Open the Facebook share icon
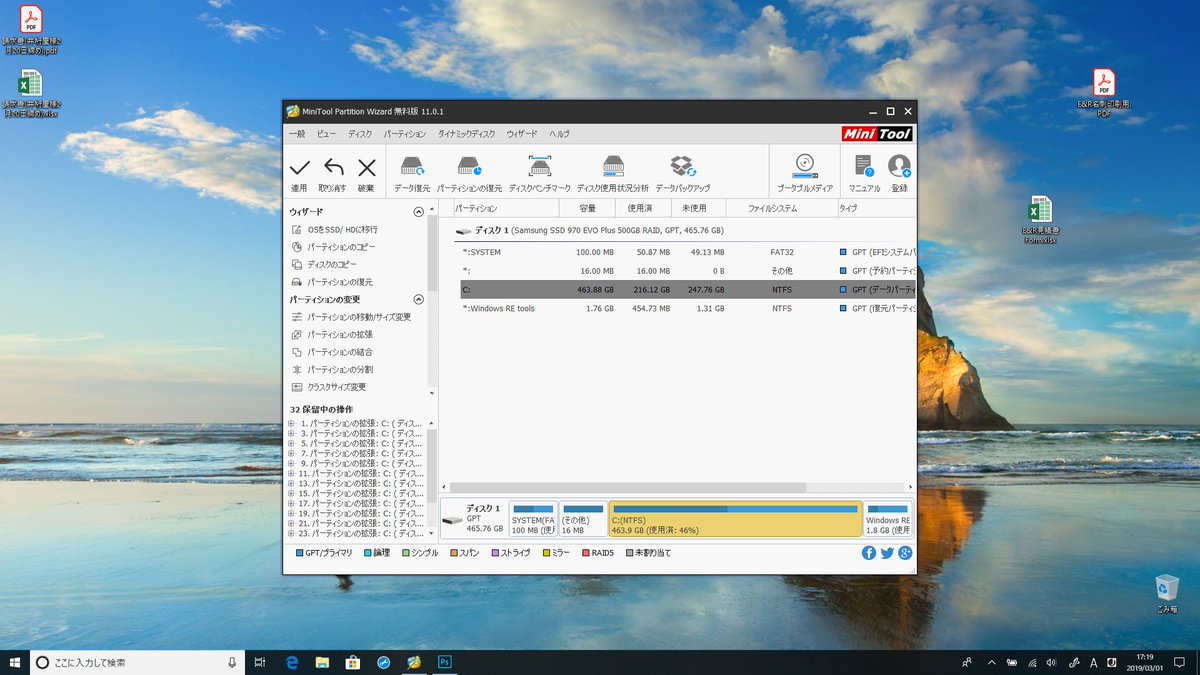 (869, 553)
